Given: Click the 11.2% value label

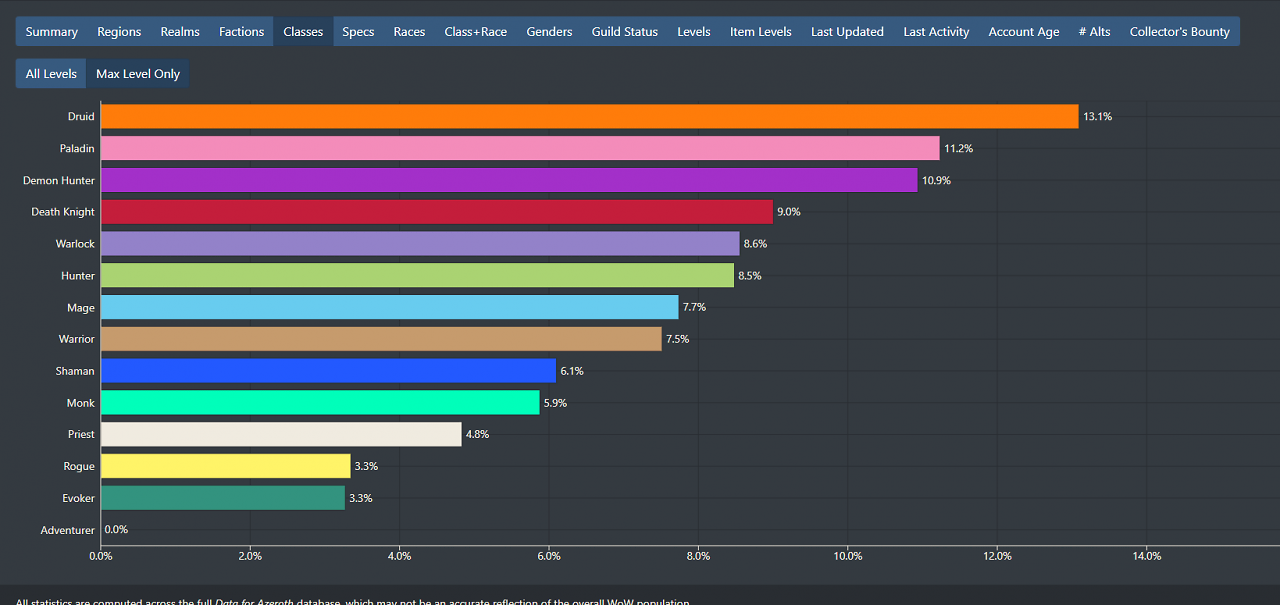Looking at the screenshot, I should pos(958,148).
